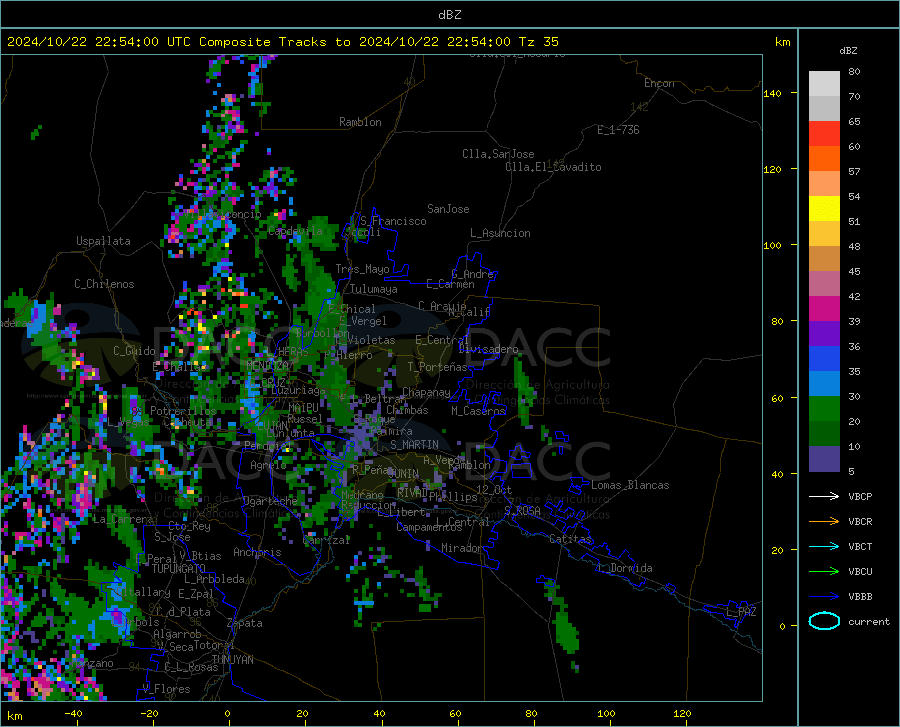The image size is (900, 727).
Task: Click the orange VBCR arrow in legend
Action: point(824,522)
